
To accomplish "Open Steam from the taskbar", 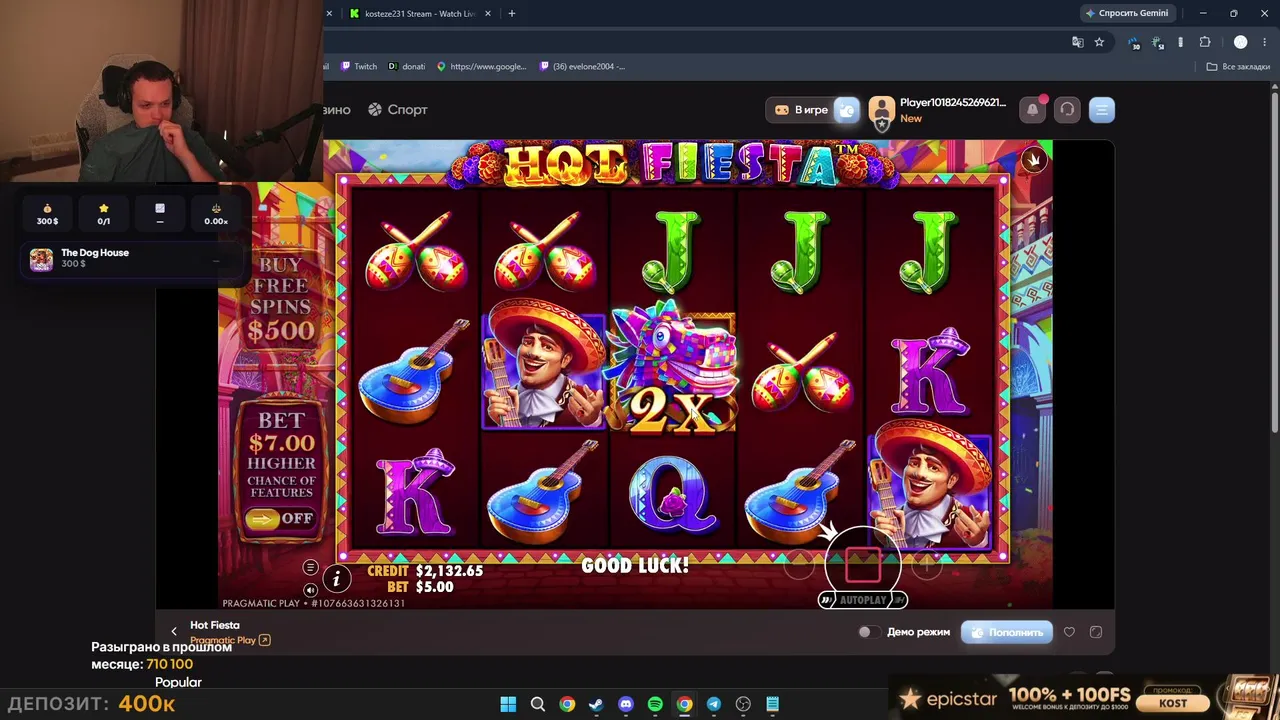I will (x=596, y=704).
